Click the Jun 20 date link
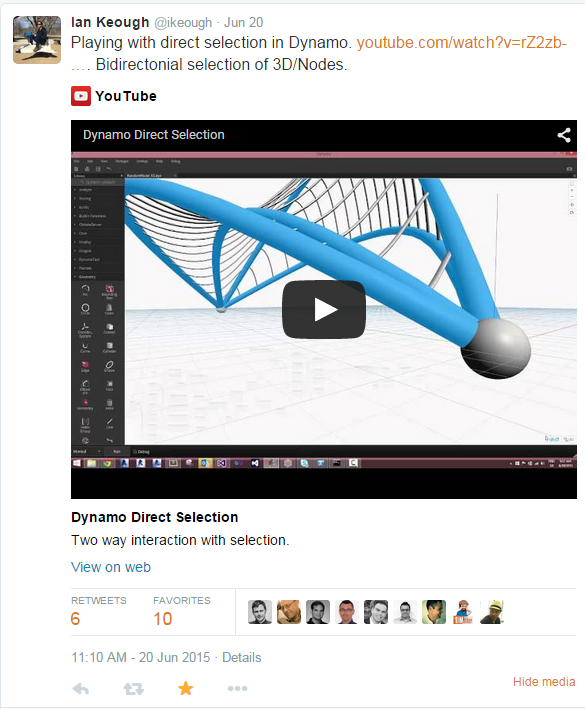Image resolution: width=585 pixels, height=709 pixels. click(244, 23)
